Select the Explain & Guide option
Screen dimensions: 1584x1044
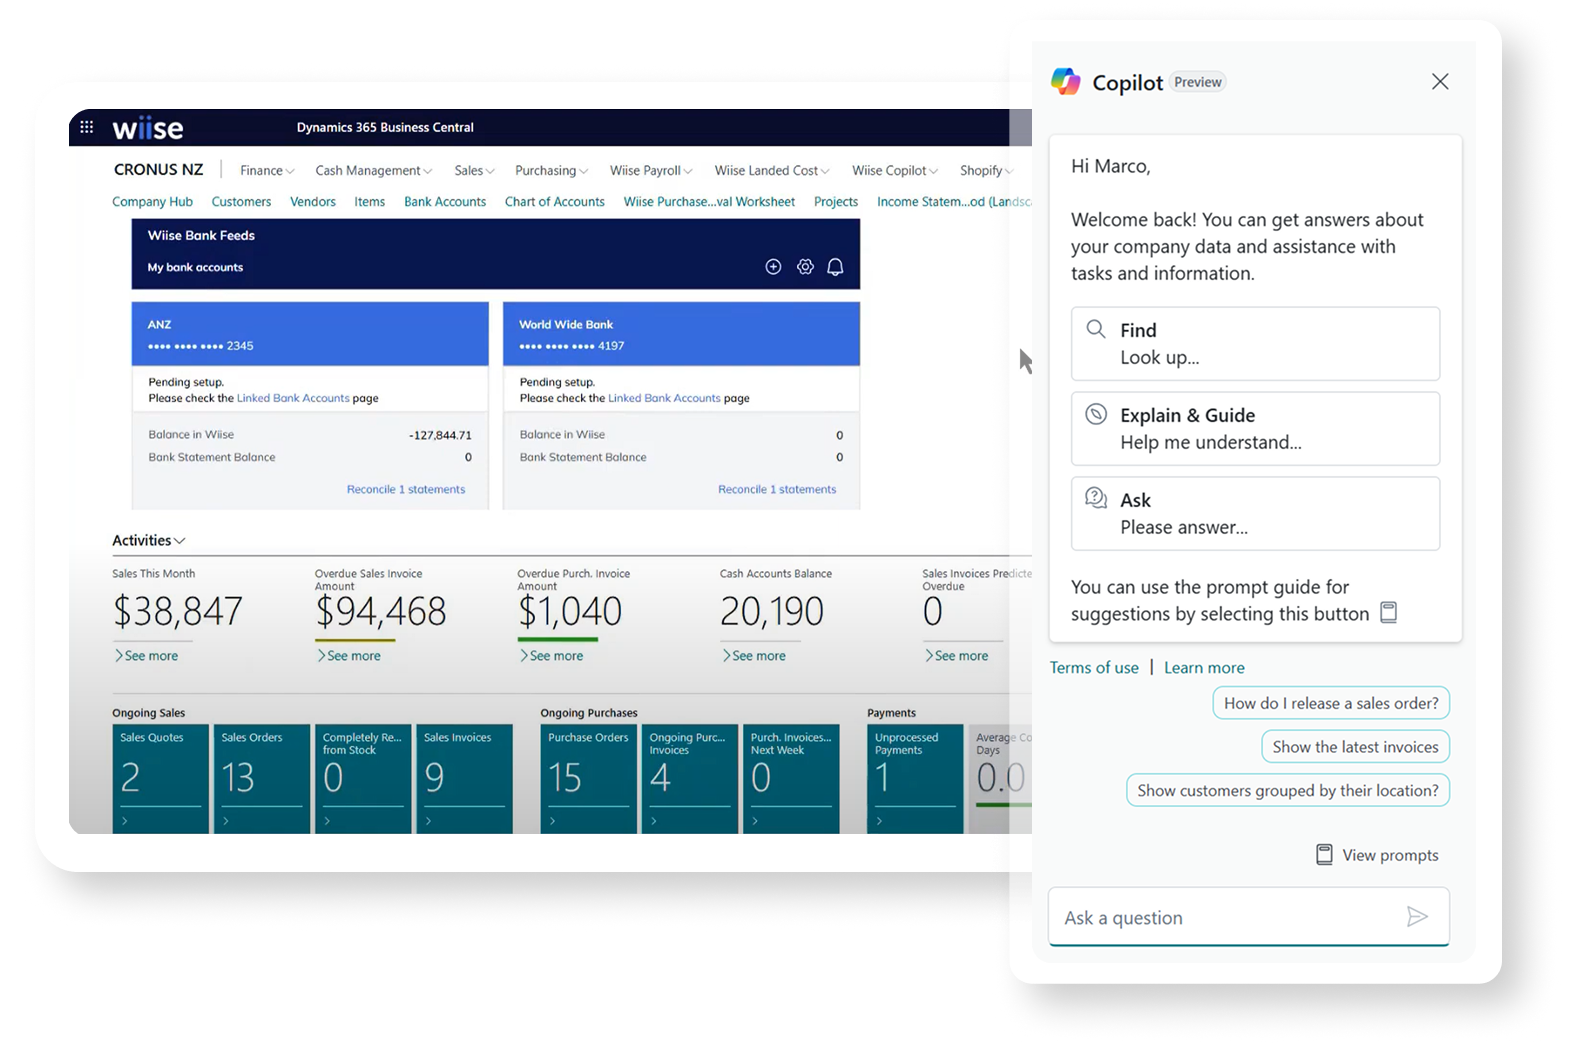[x=1255, y=429]
